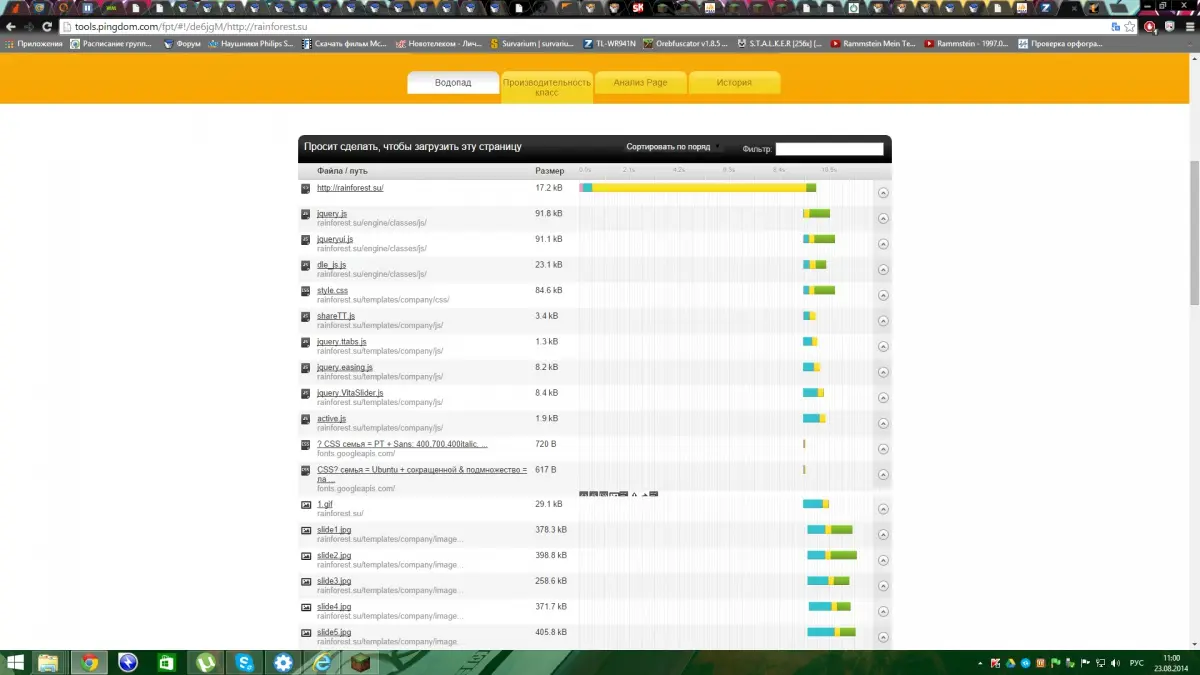1200x675 pixels.
Task: Open the Проверка орфогра... bookmark
Action: 1062,44
